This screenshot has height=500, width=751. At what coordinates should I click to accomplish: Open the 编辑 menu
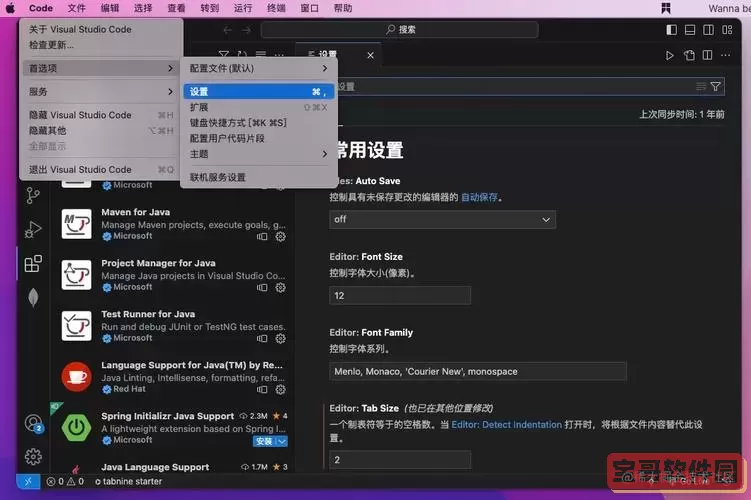point(110,8)
